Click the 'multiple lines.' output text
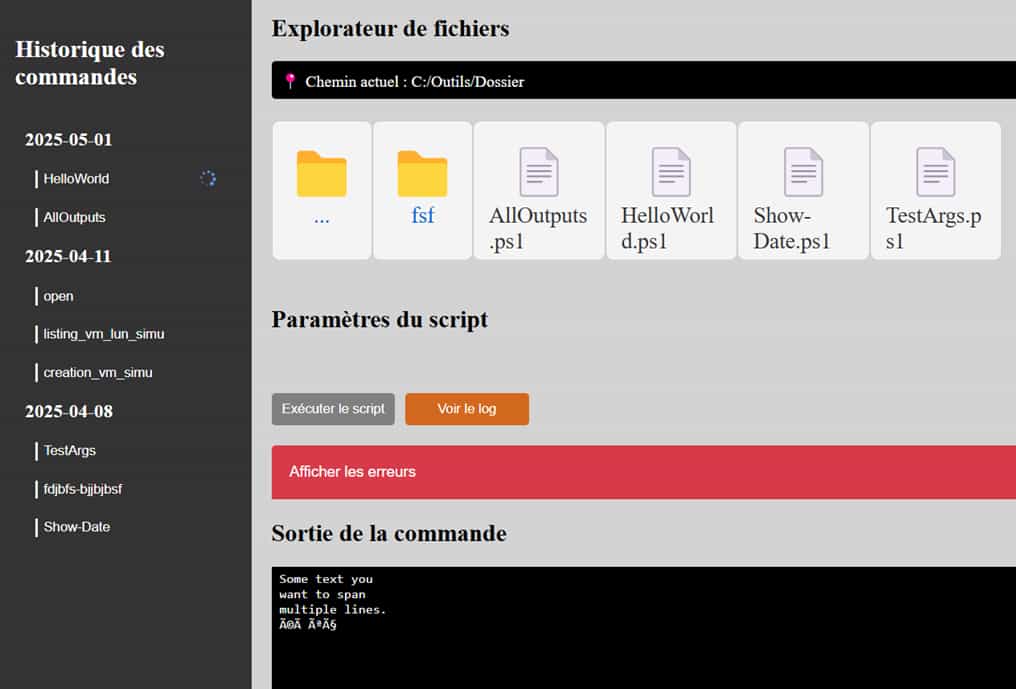 coord(332,609)
